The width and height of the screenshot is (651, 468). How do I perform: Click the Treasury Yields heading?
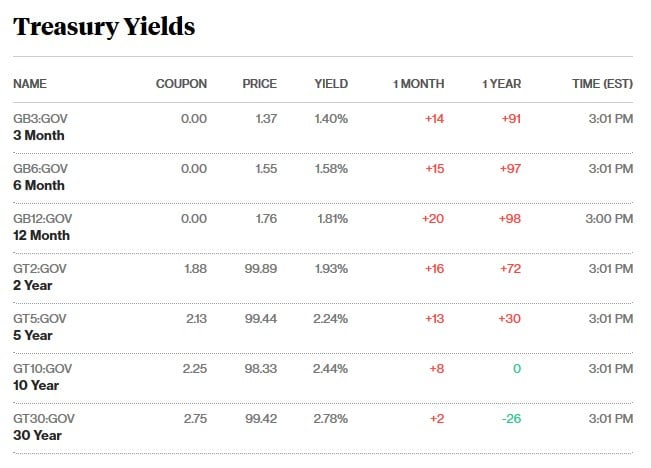pos(104,27)
